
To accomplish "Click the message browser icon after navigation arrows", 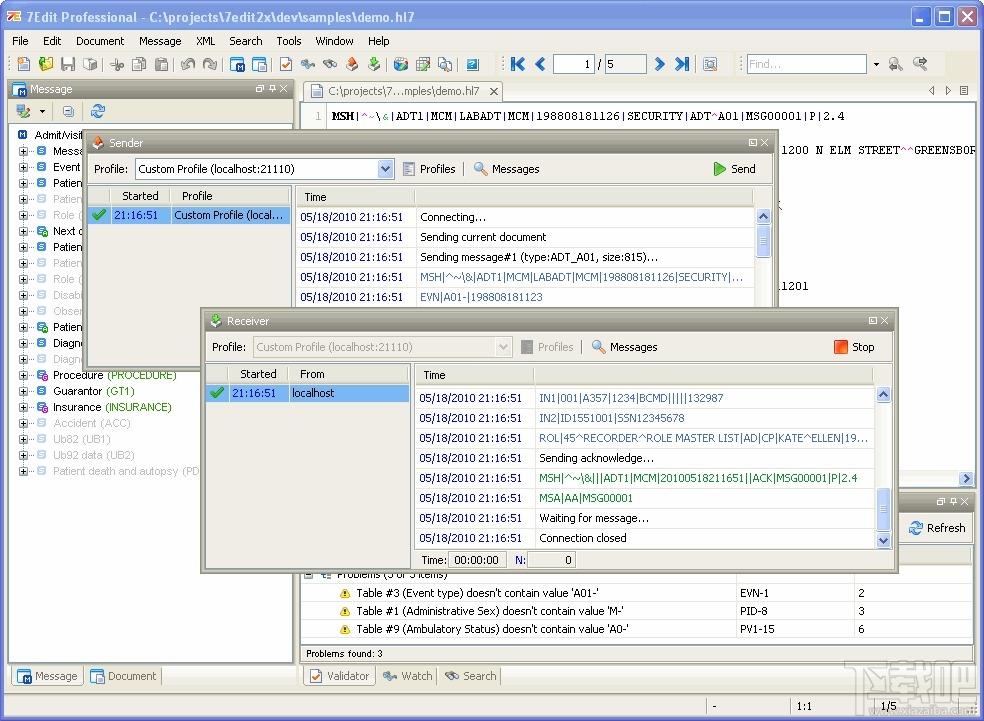I will coord(710,64).
